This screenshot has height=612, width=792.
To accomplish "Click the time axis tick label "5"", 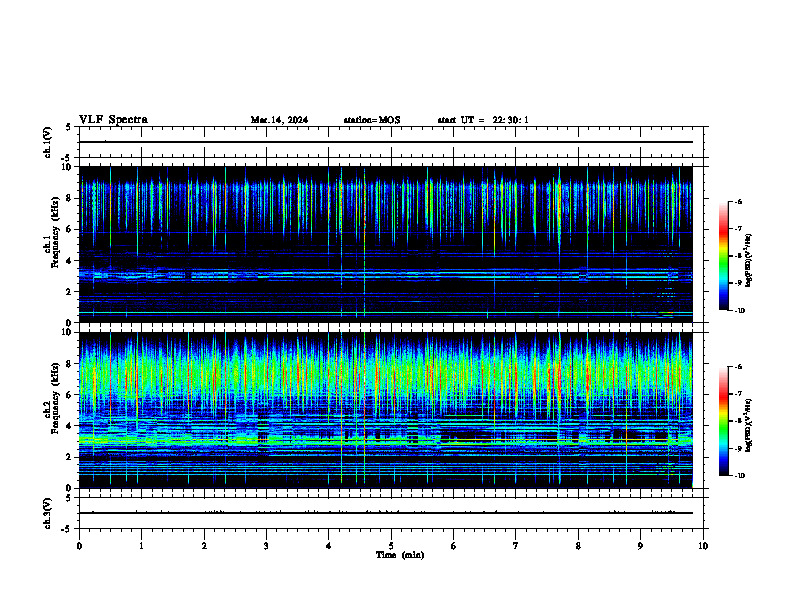I will click(391, 546).
